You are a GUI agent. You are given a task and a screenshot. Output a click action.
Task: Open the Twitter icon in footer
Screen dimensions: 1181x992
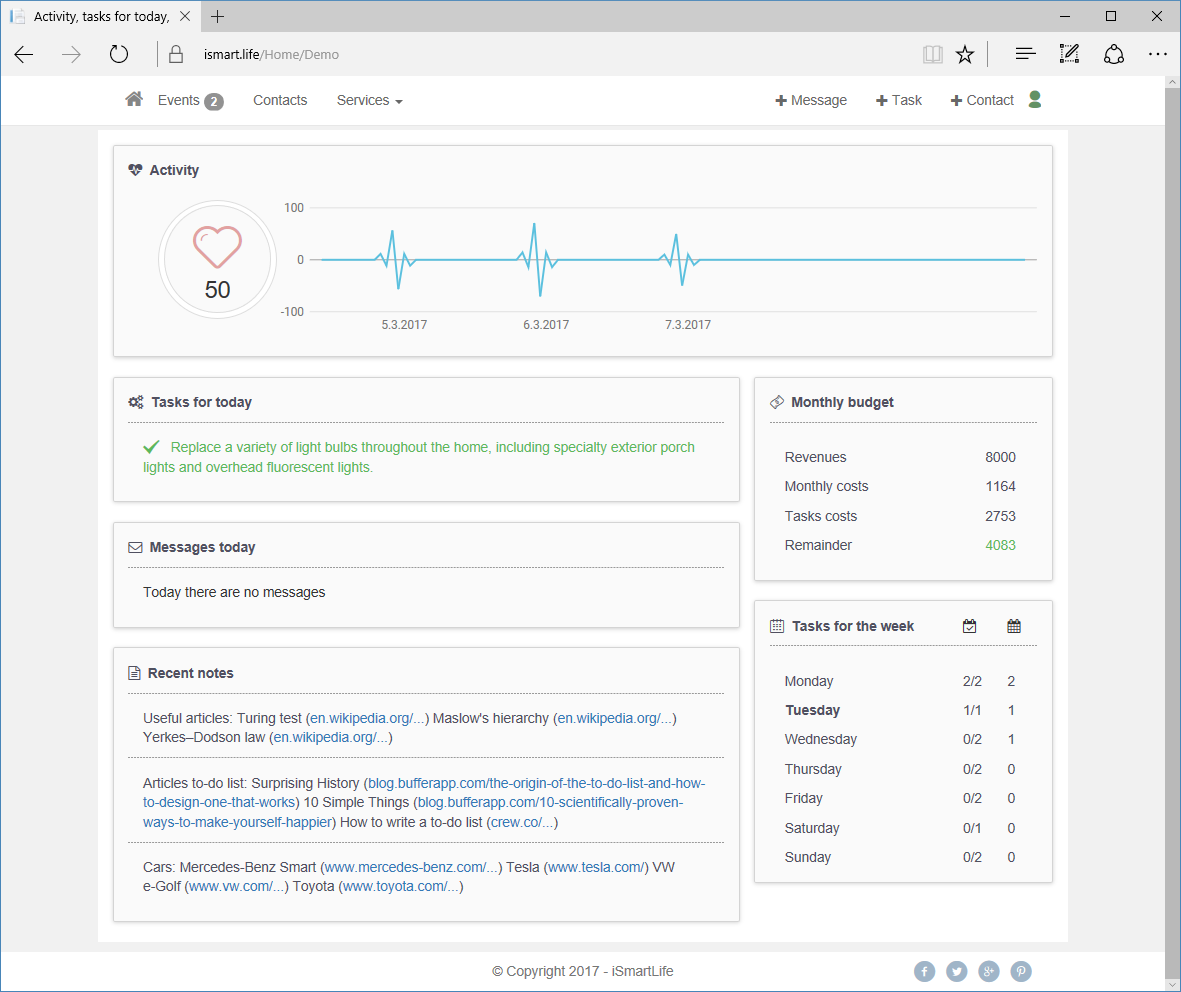tap(957, 972)
